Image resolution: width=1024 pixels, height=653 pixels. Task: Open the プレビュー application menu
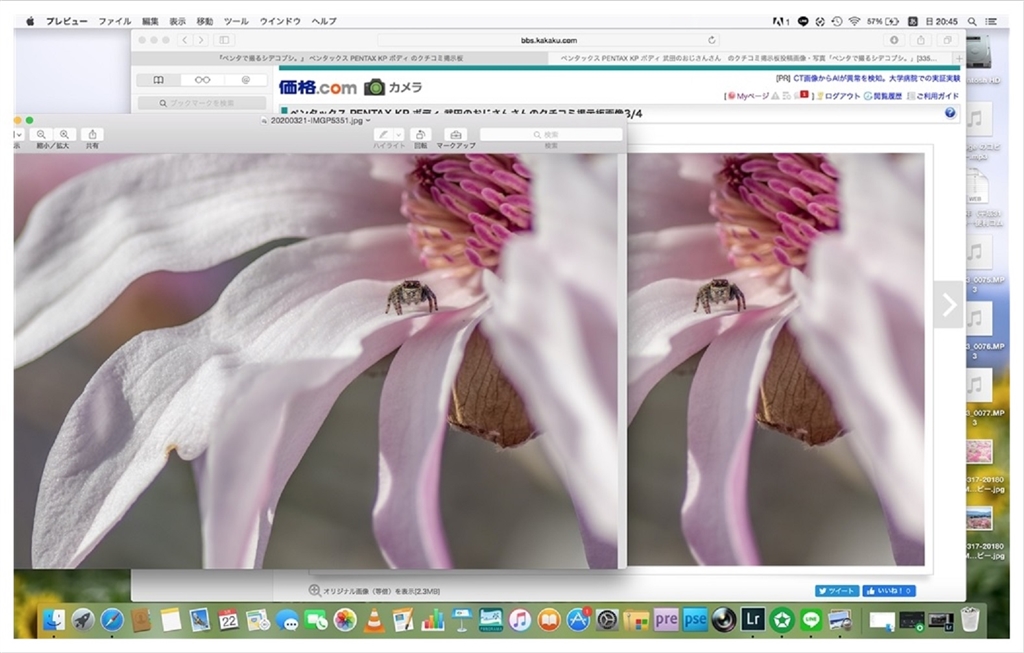click(x=67, y=22)
